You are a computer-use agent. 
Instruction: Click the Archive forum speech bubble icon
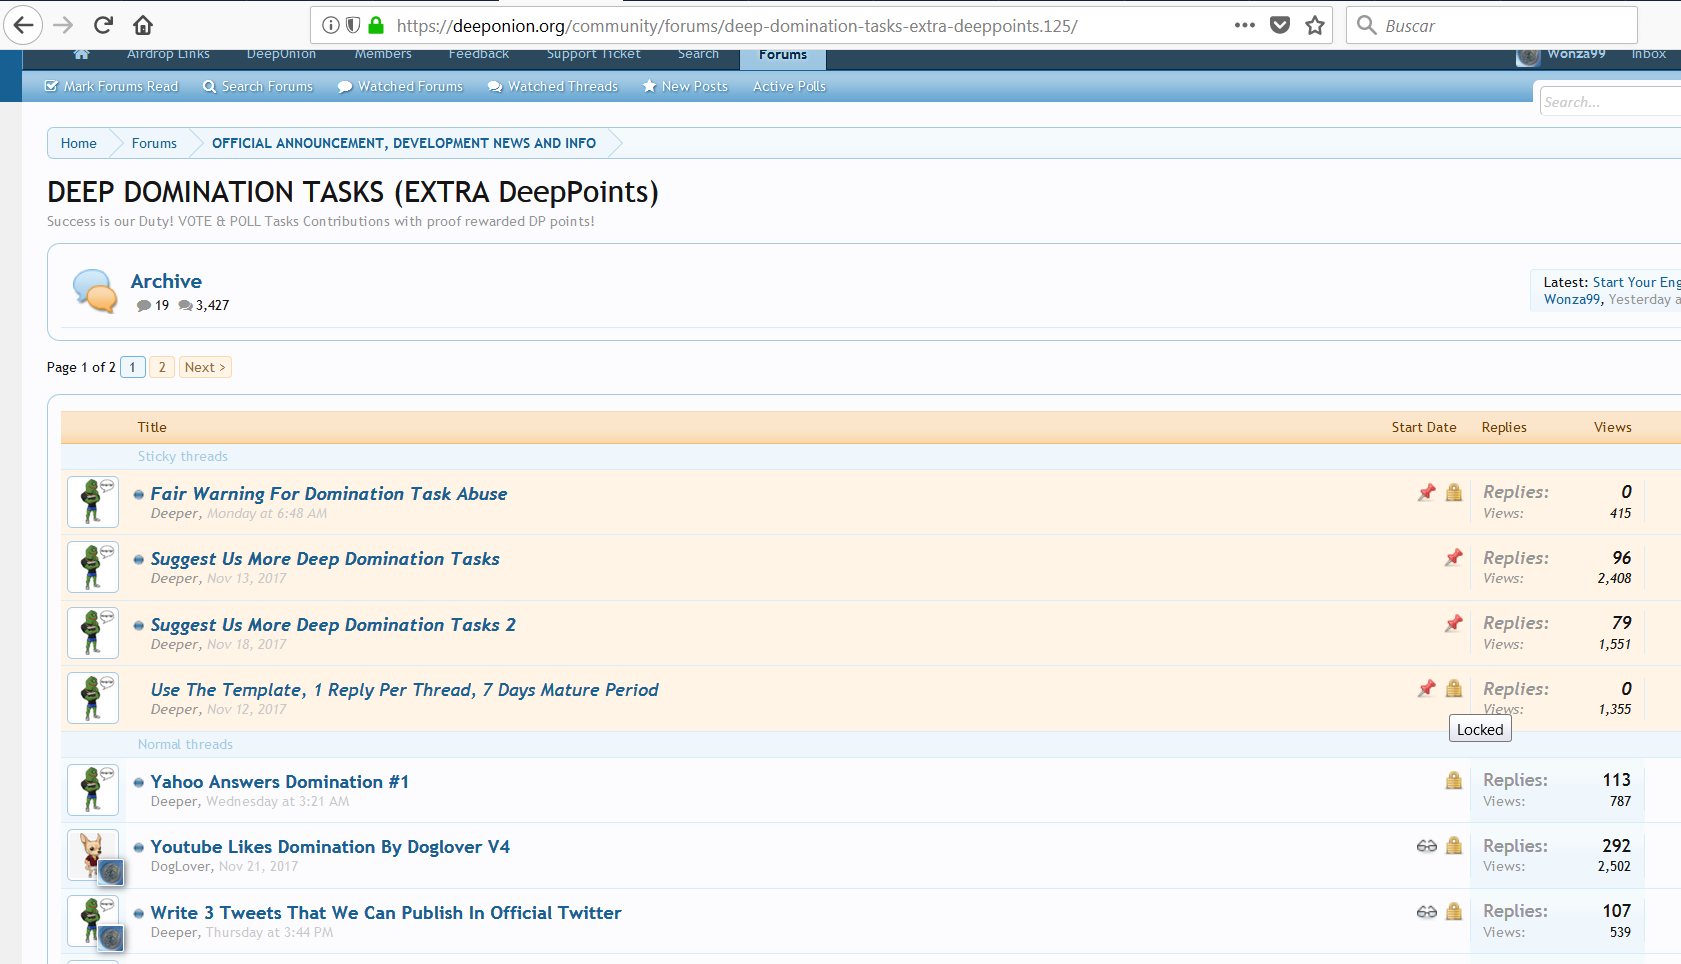(x=95, y=291)
